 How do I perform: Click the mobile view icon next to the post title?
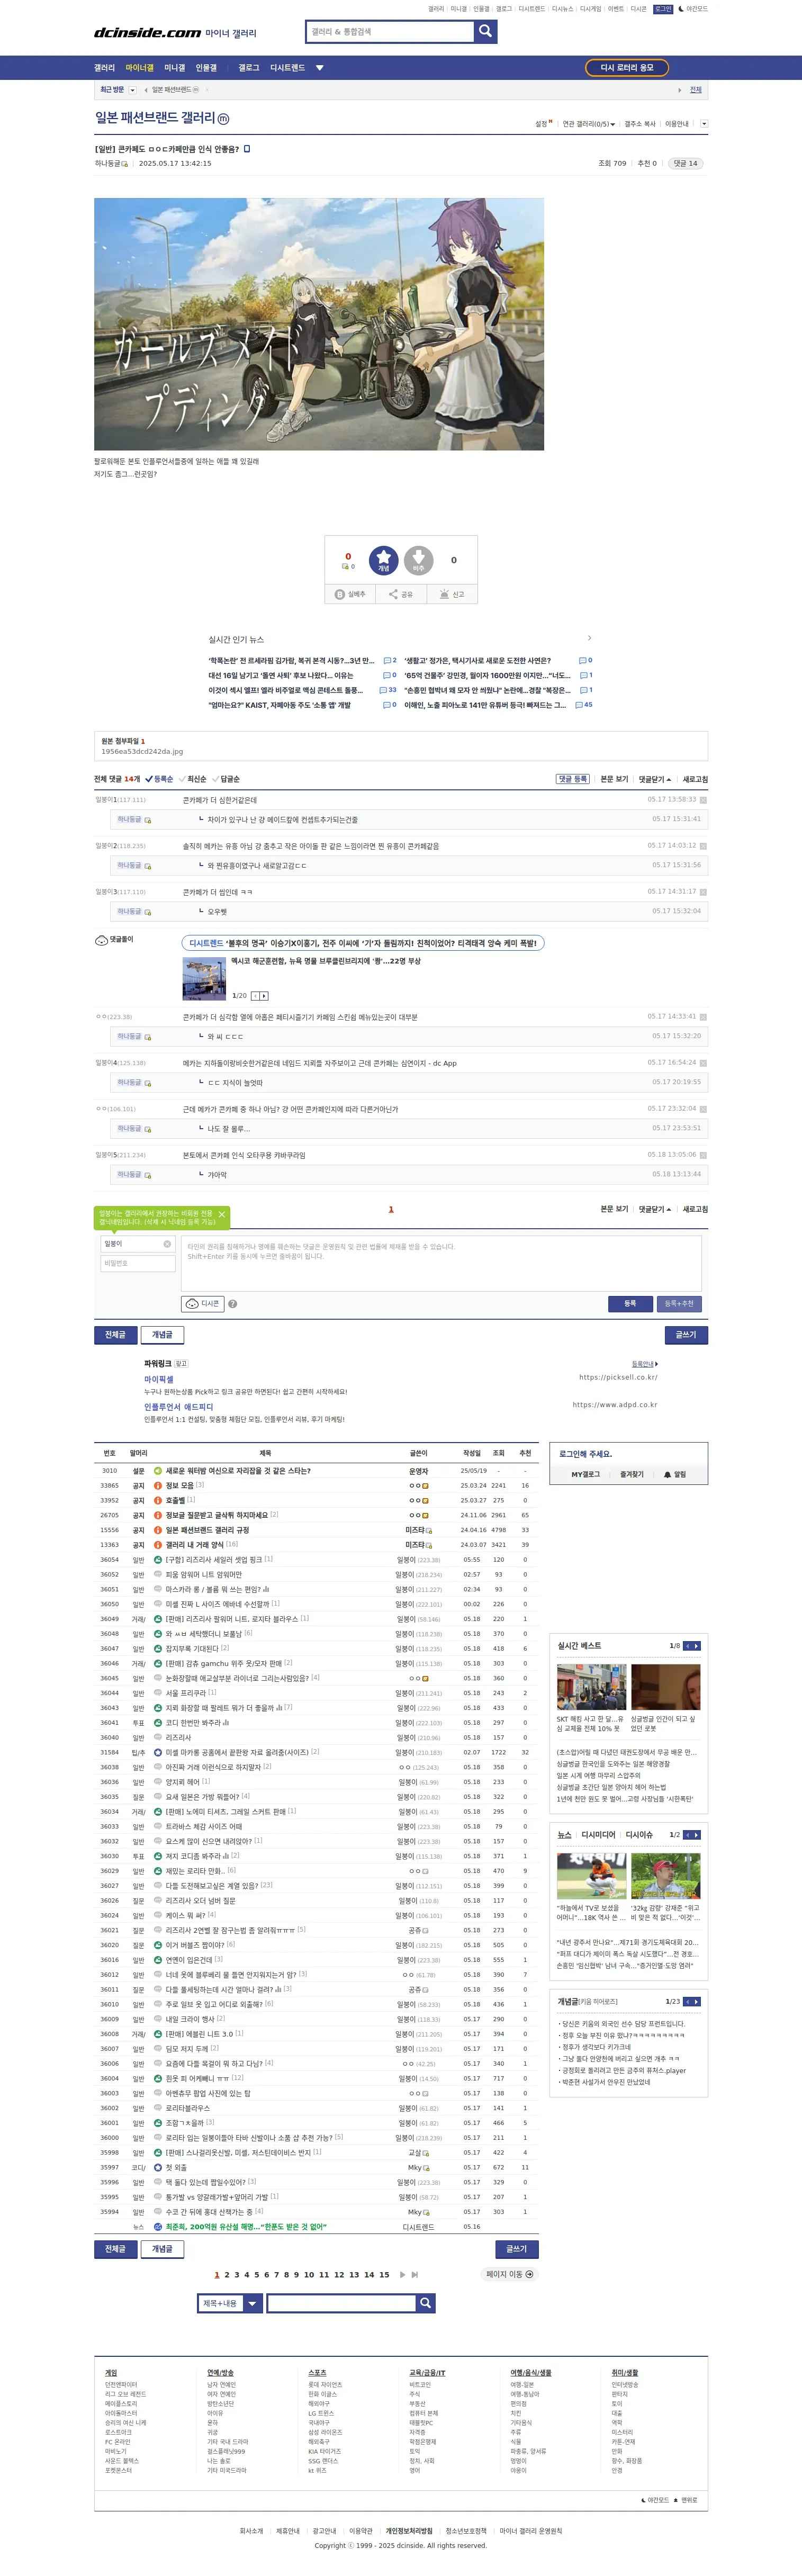(247, 149)
